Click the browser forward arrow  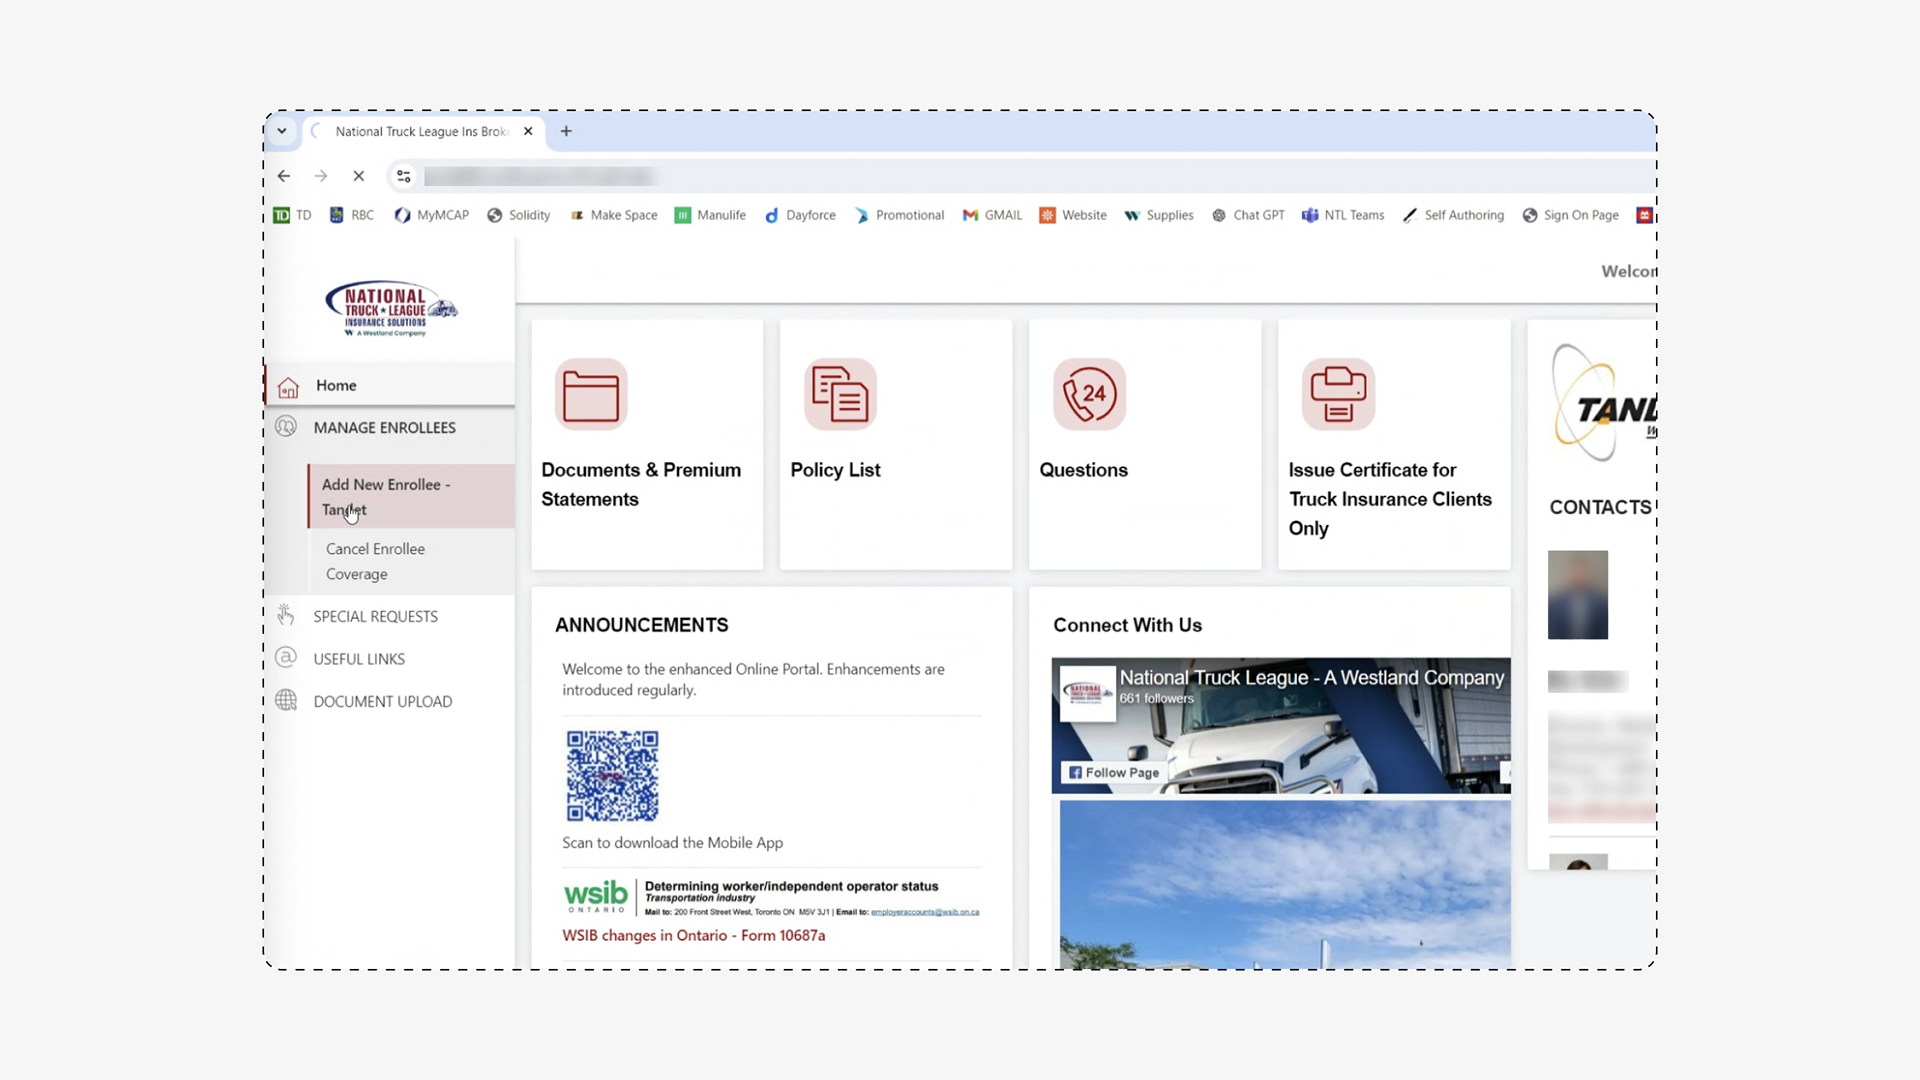point(321,176)
